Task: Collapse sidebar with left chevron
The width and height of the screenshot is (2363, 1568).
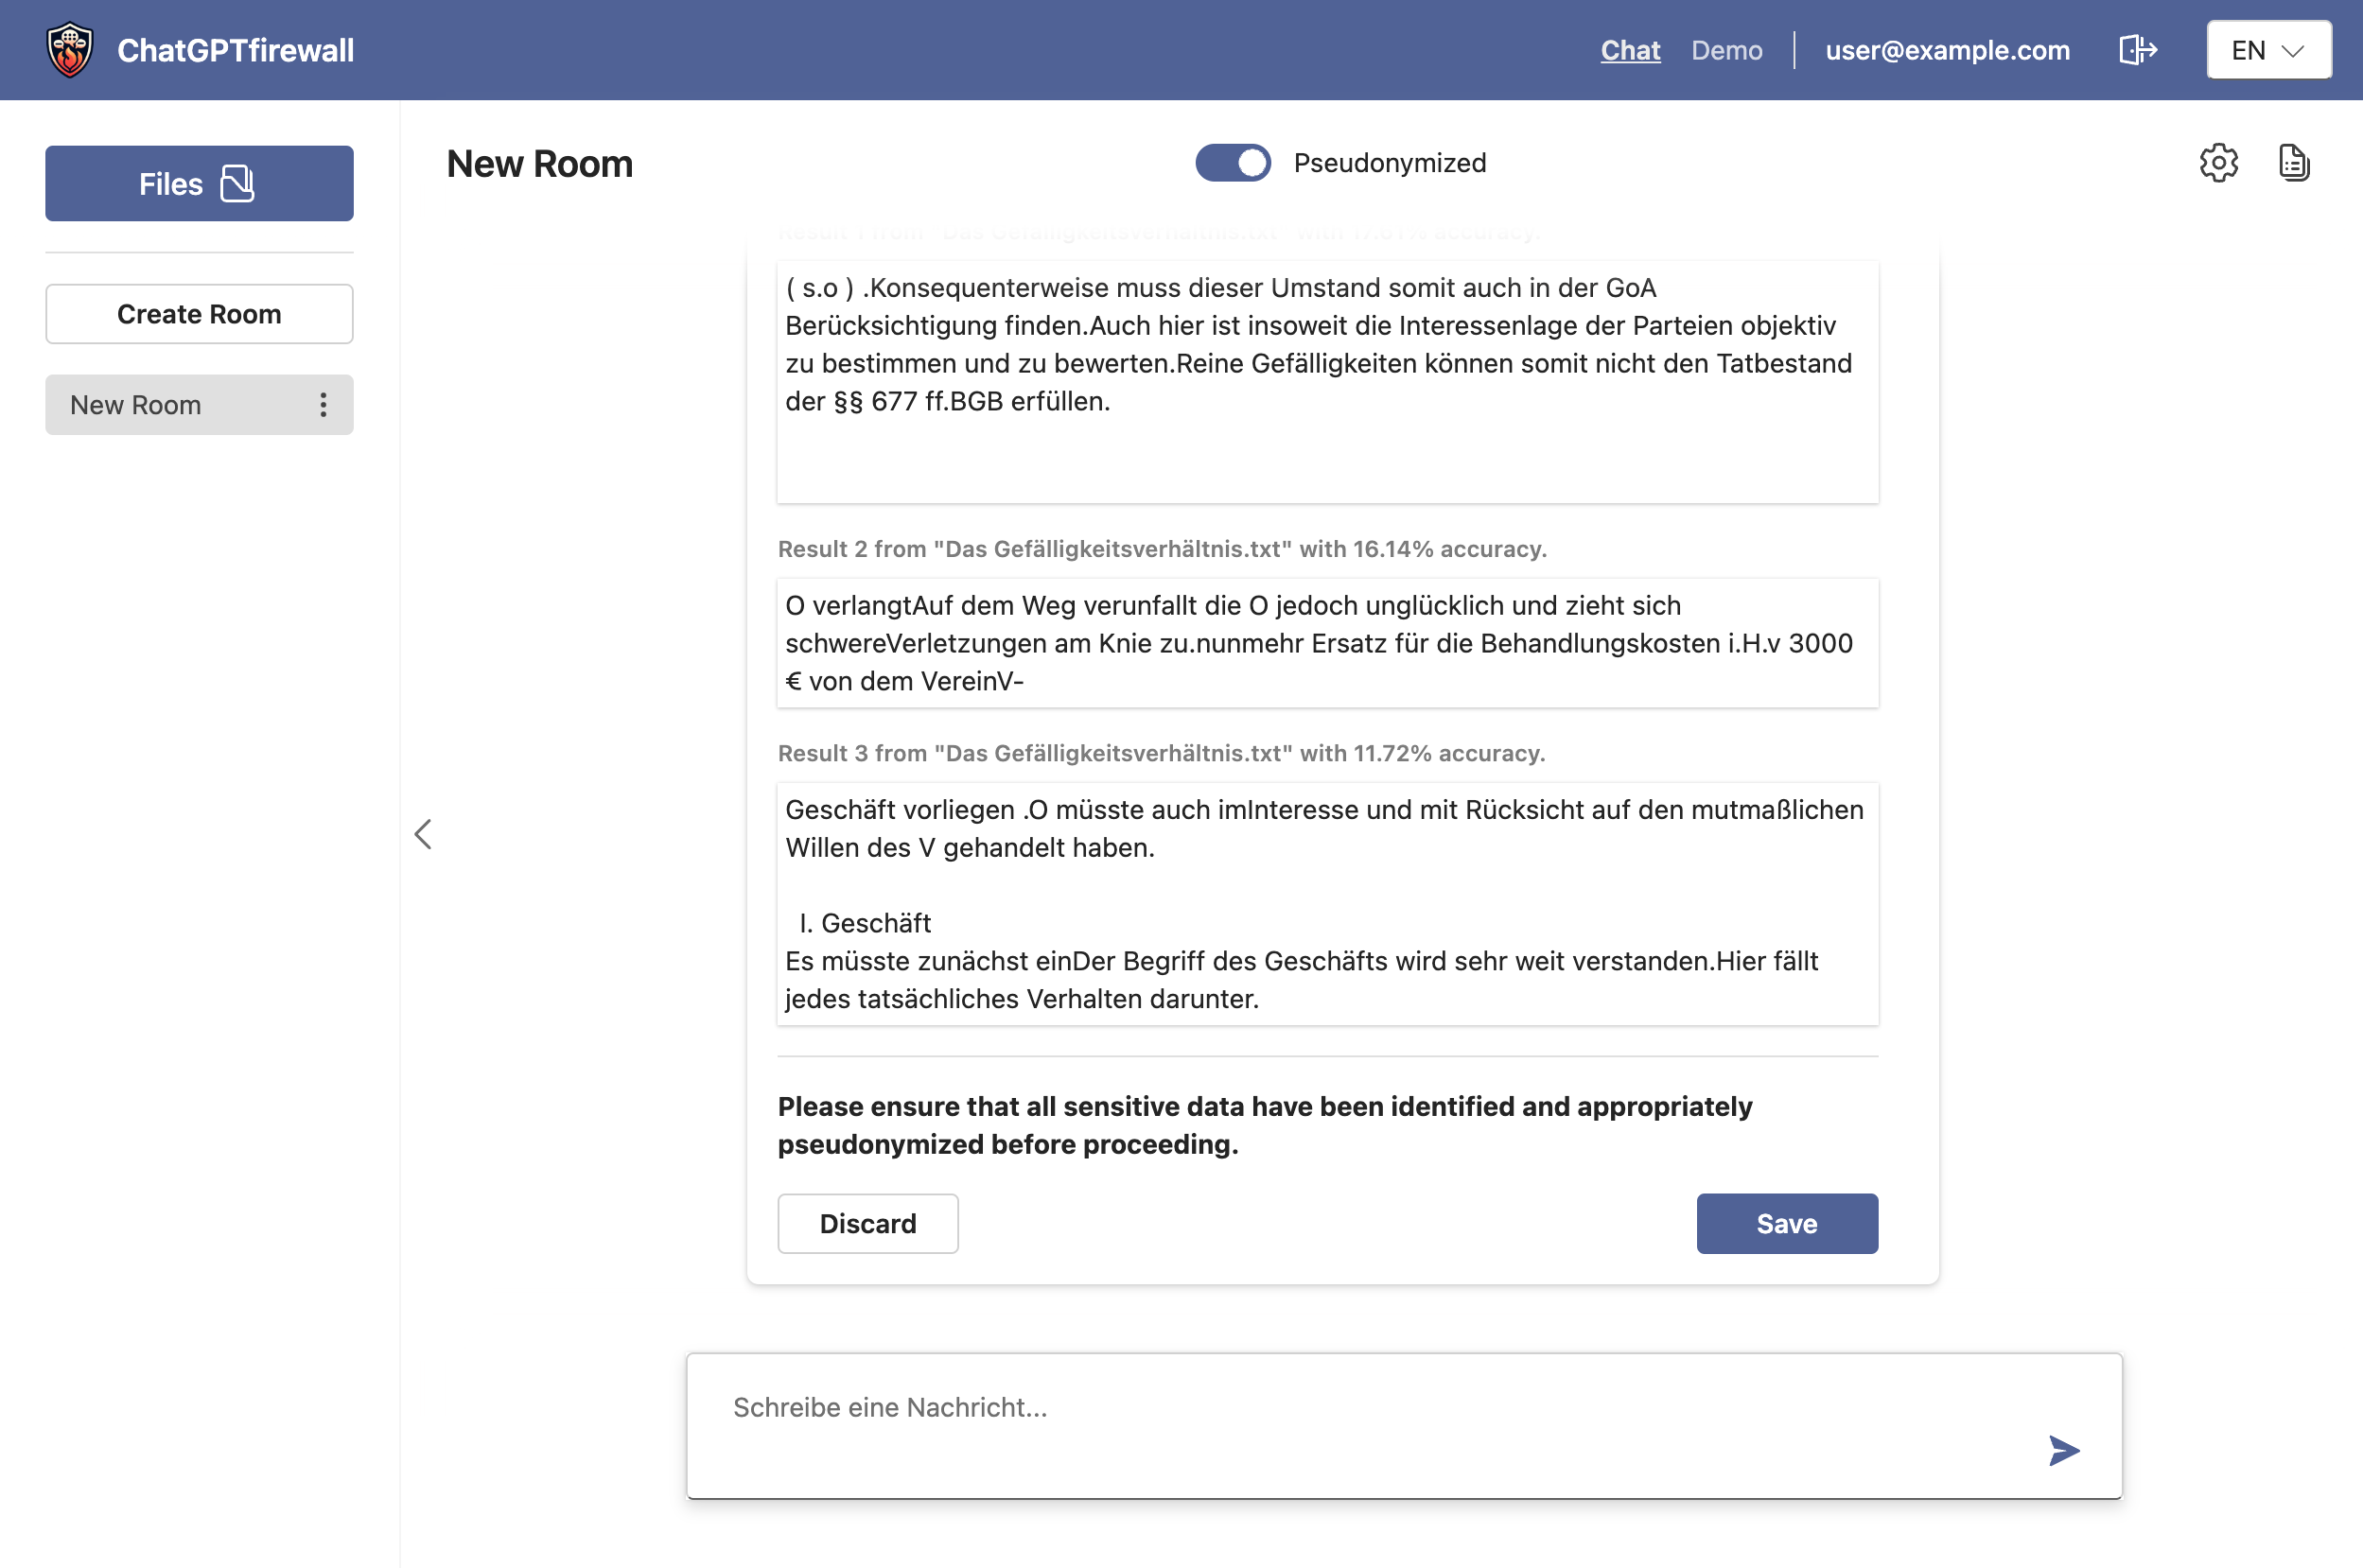Action: [423, 834]
